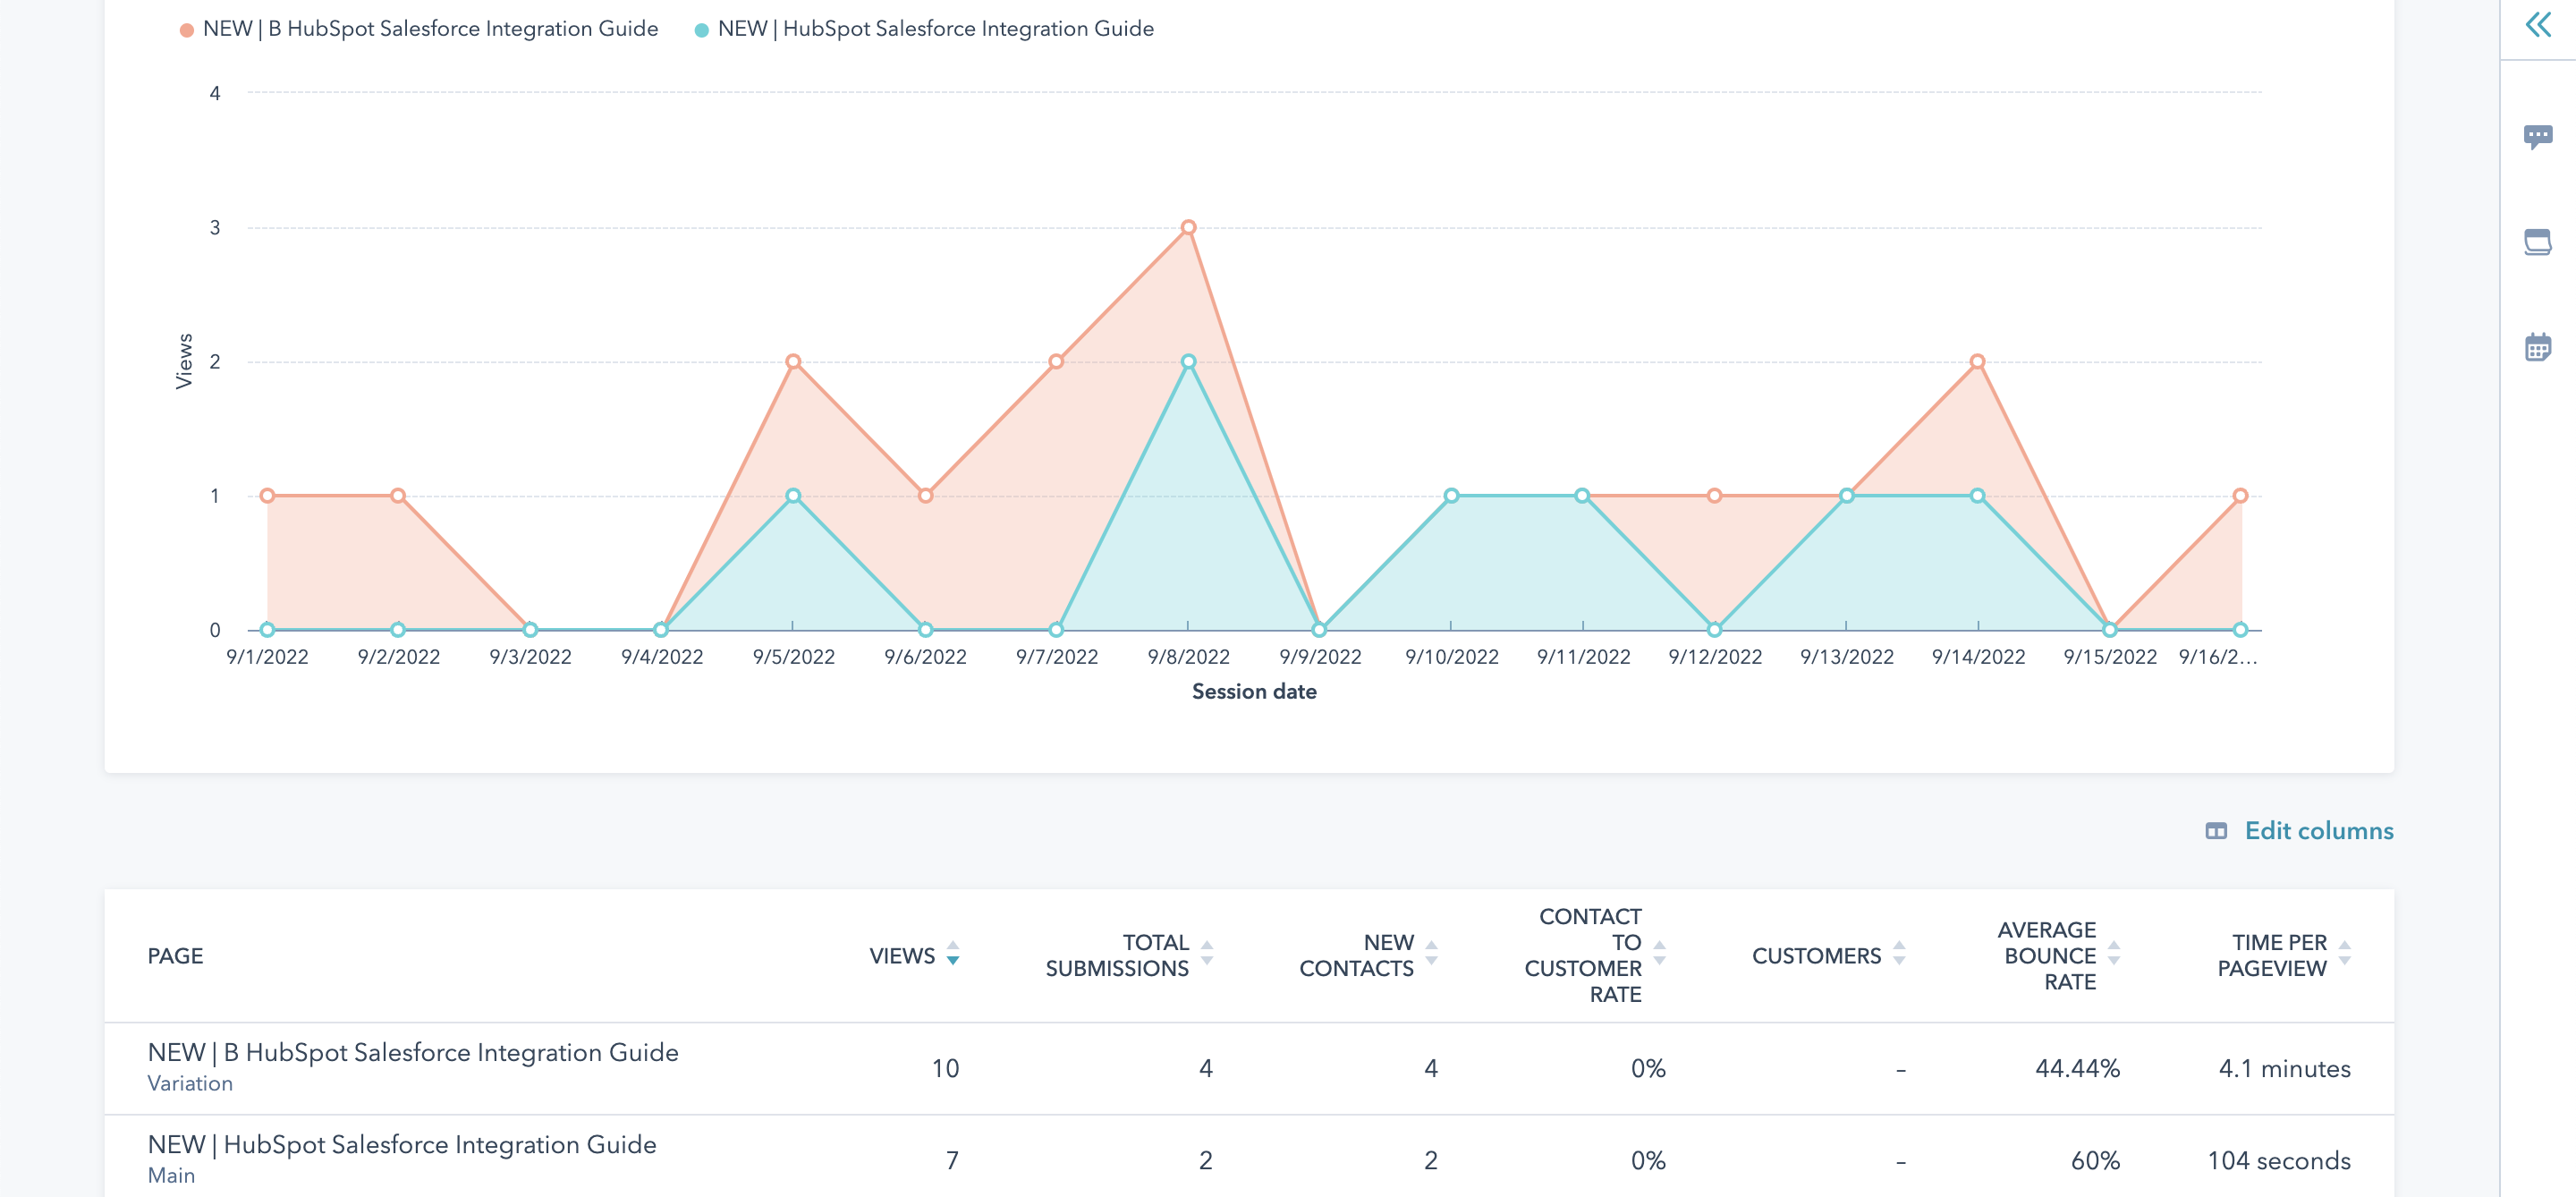Open Edit columns link
2576x1197 pixels.
[2318, 831]
